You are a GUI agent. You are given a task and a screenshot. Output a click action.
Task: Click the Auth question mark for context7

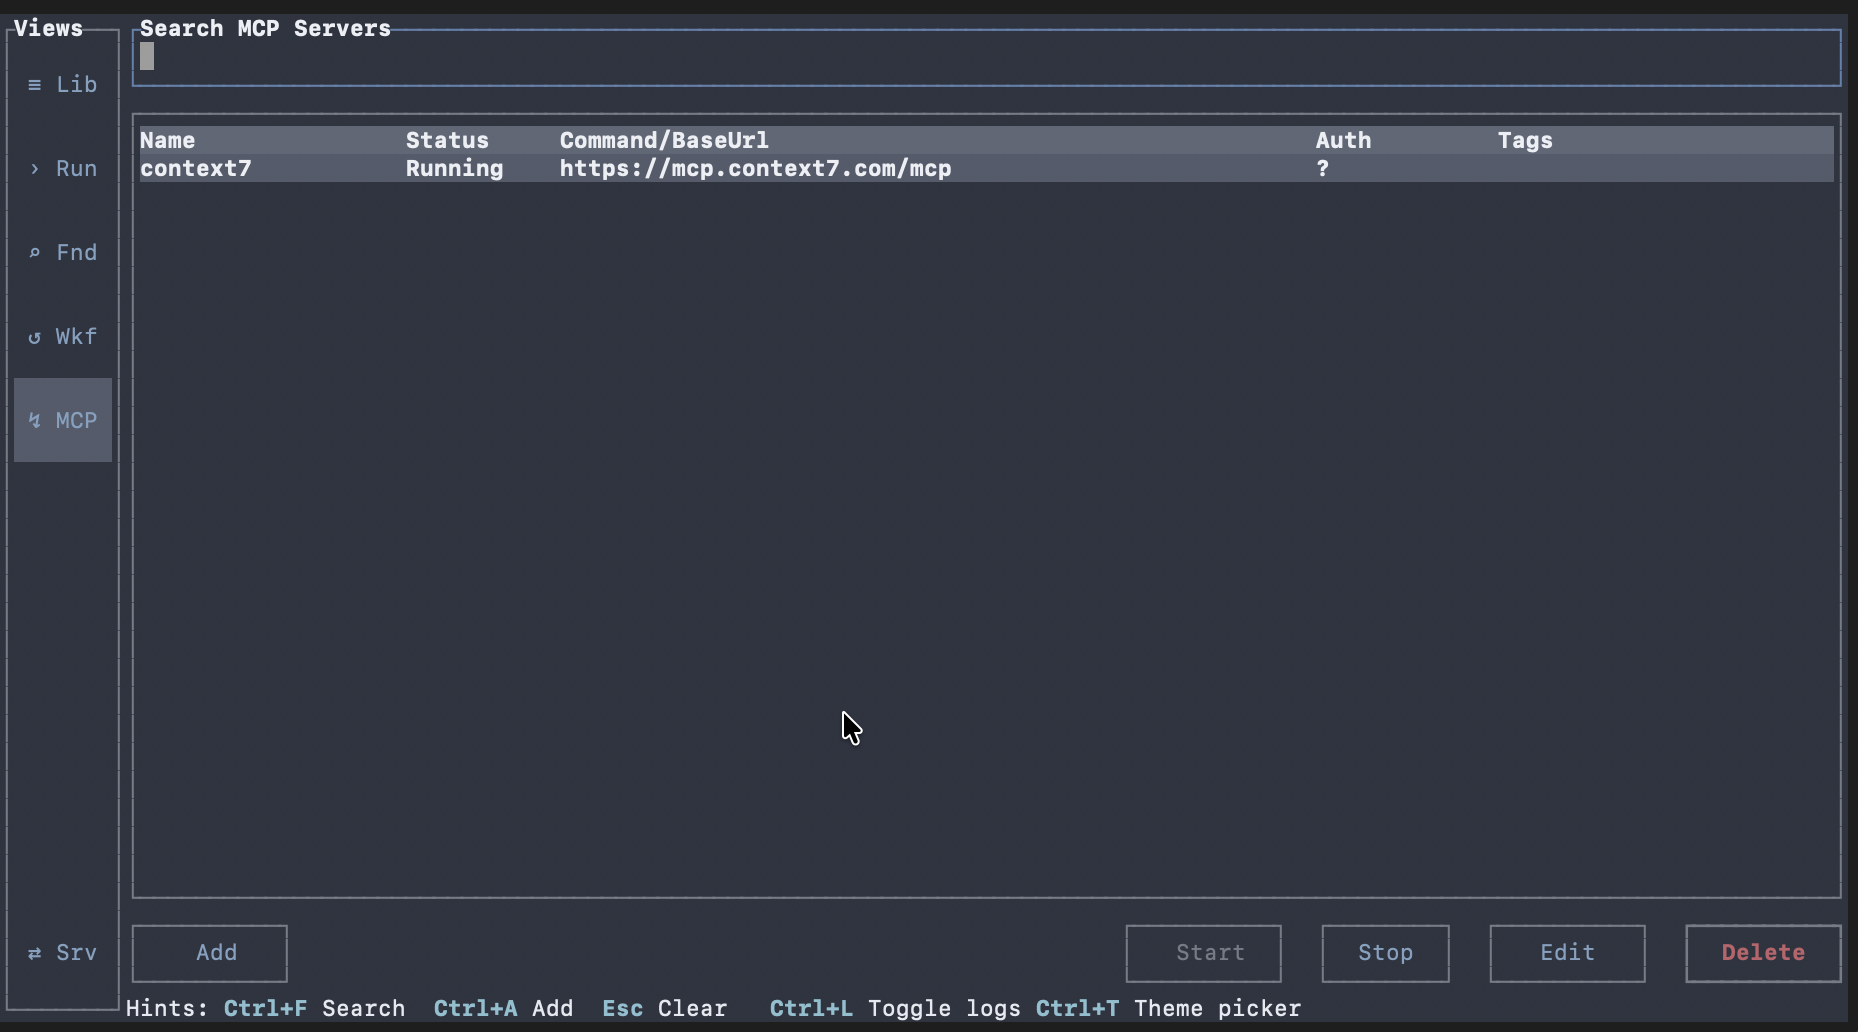pyautogui.click(x=1322, y=168)
